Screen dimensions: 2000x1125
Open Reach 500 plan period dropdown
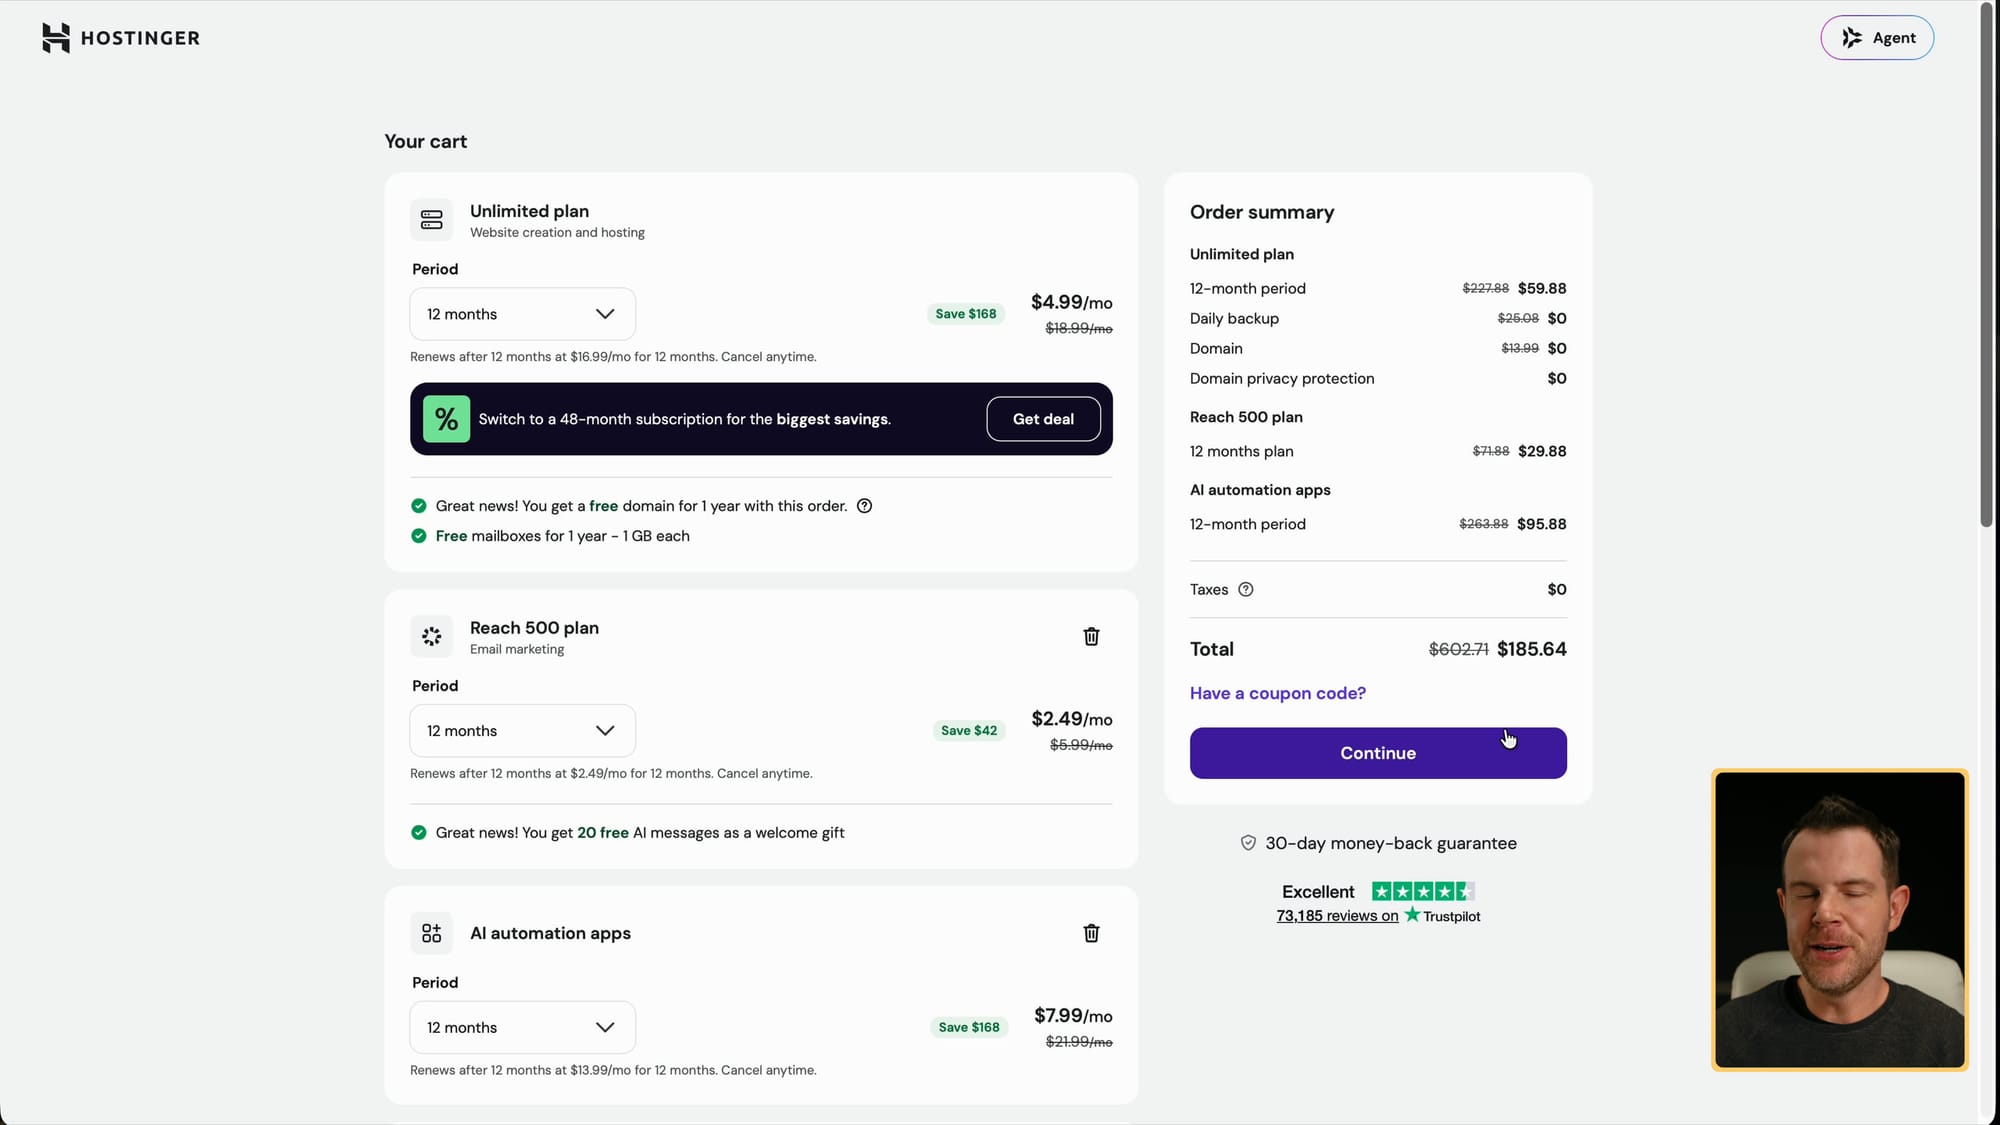tap(522, 731)
